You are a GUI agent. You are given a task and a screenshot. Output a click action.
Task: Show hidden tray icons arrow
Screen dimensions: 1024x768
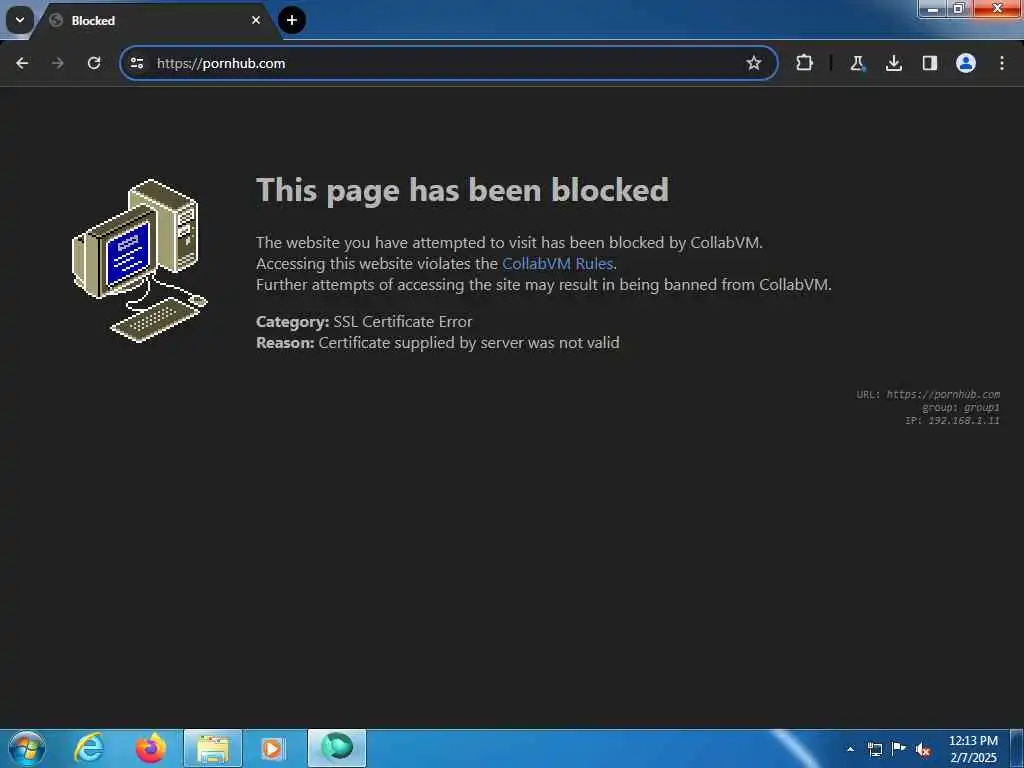850,749
